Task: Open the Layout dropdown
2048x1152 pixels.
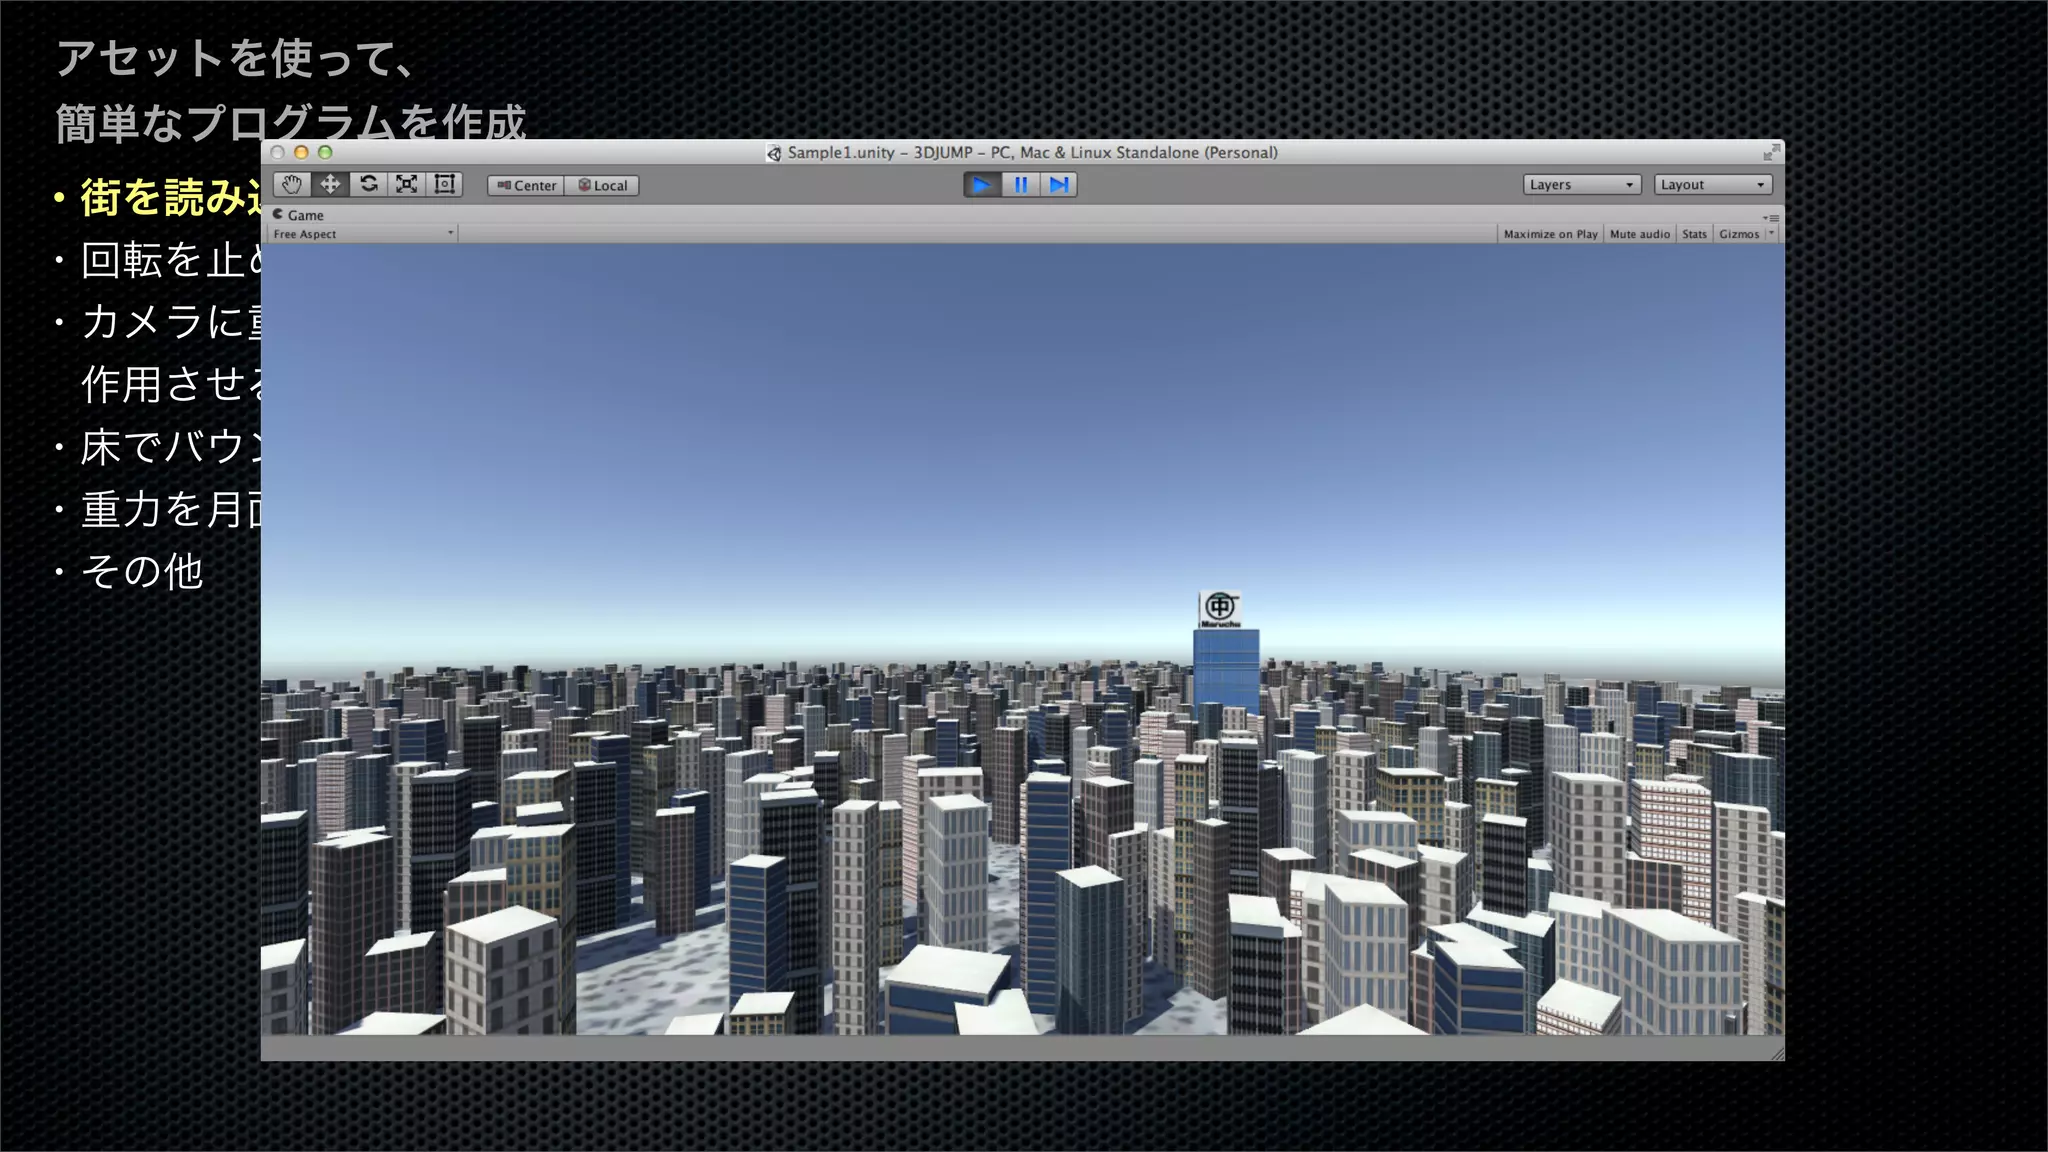Action: coord(1712,184)
